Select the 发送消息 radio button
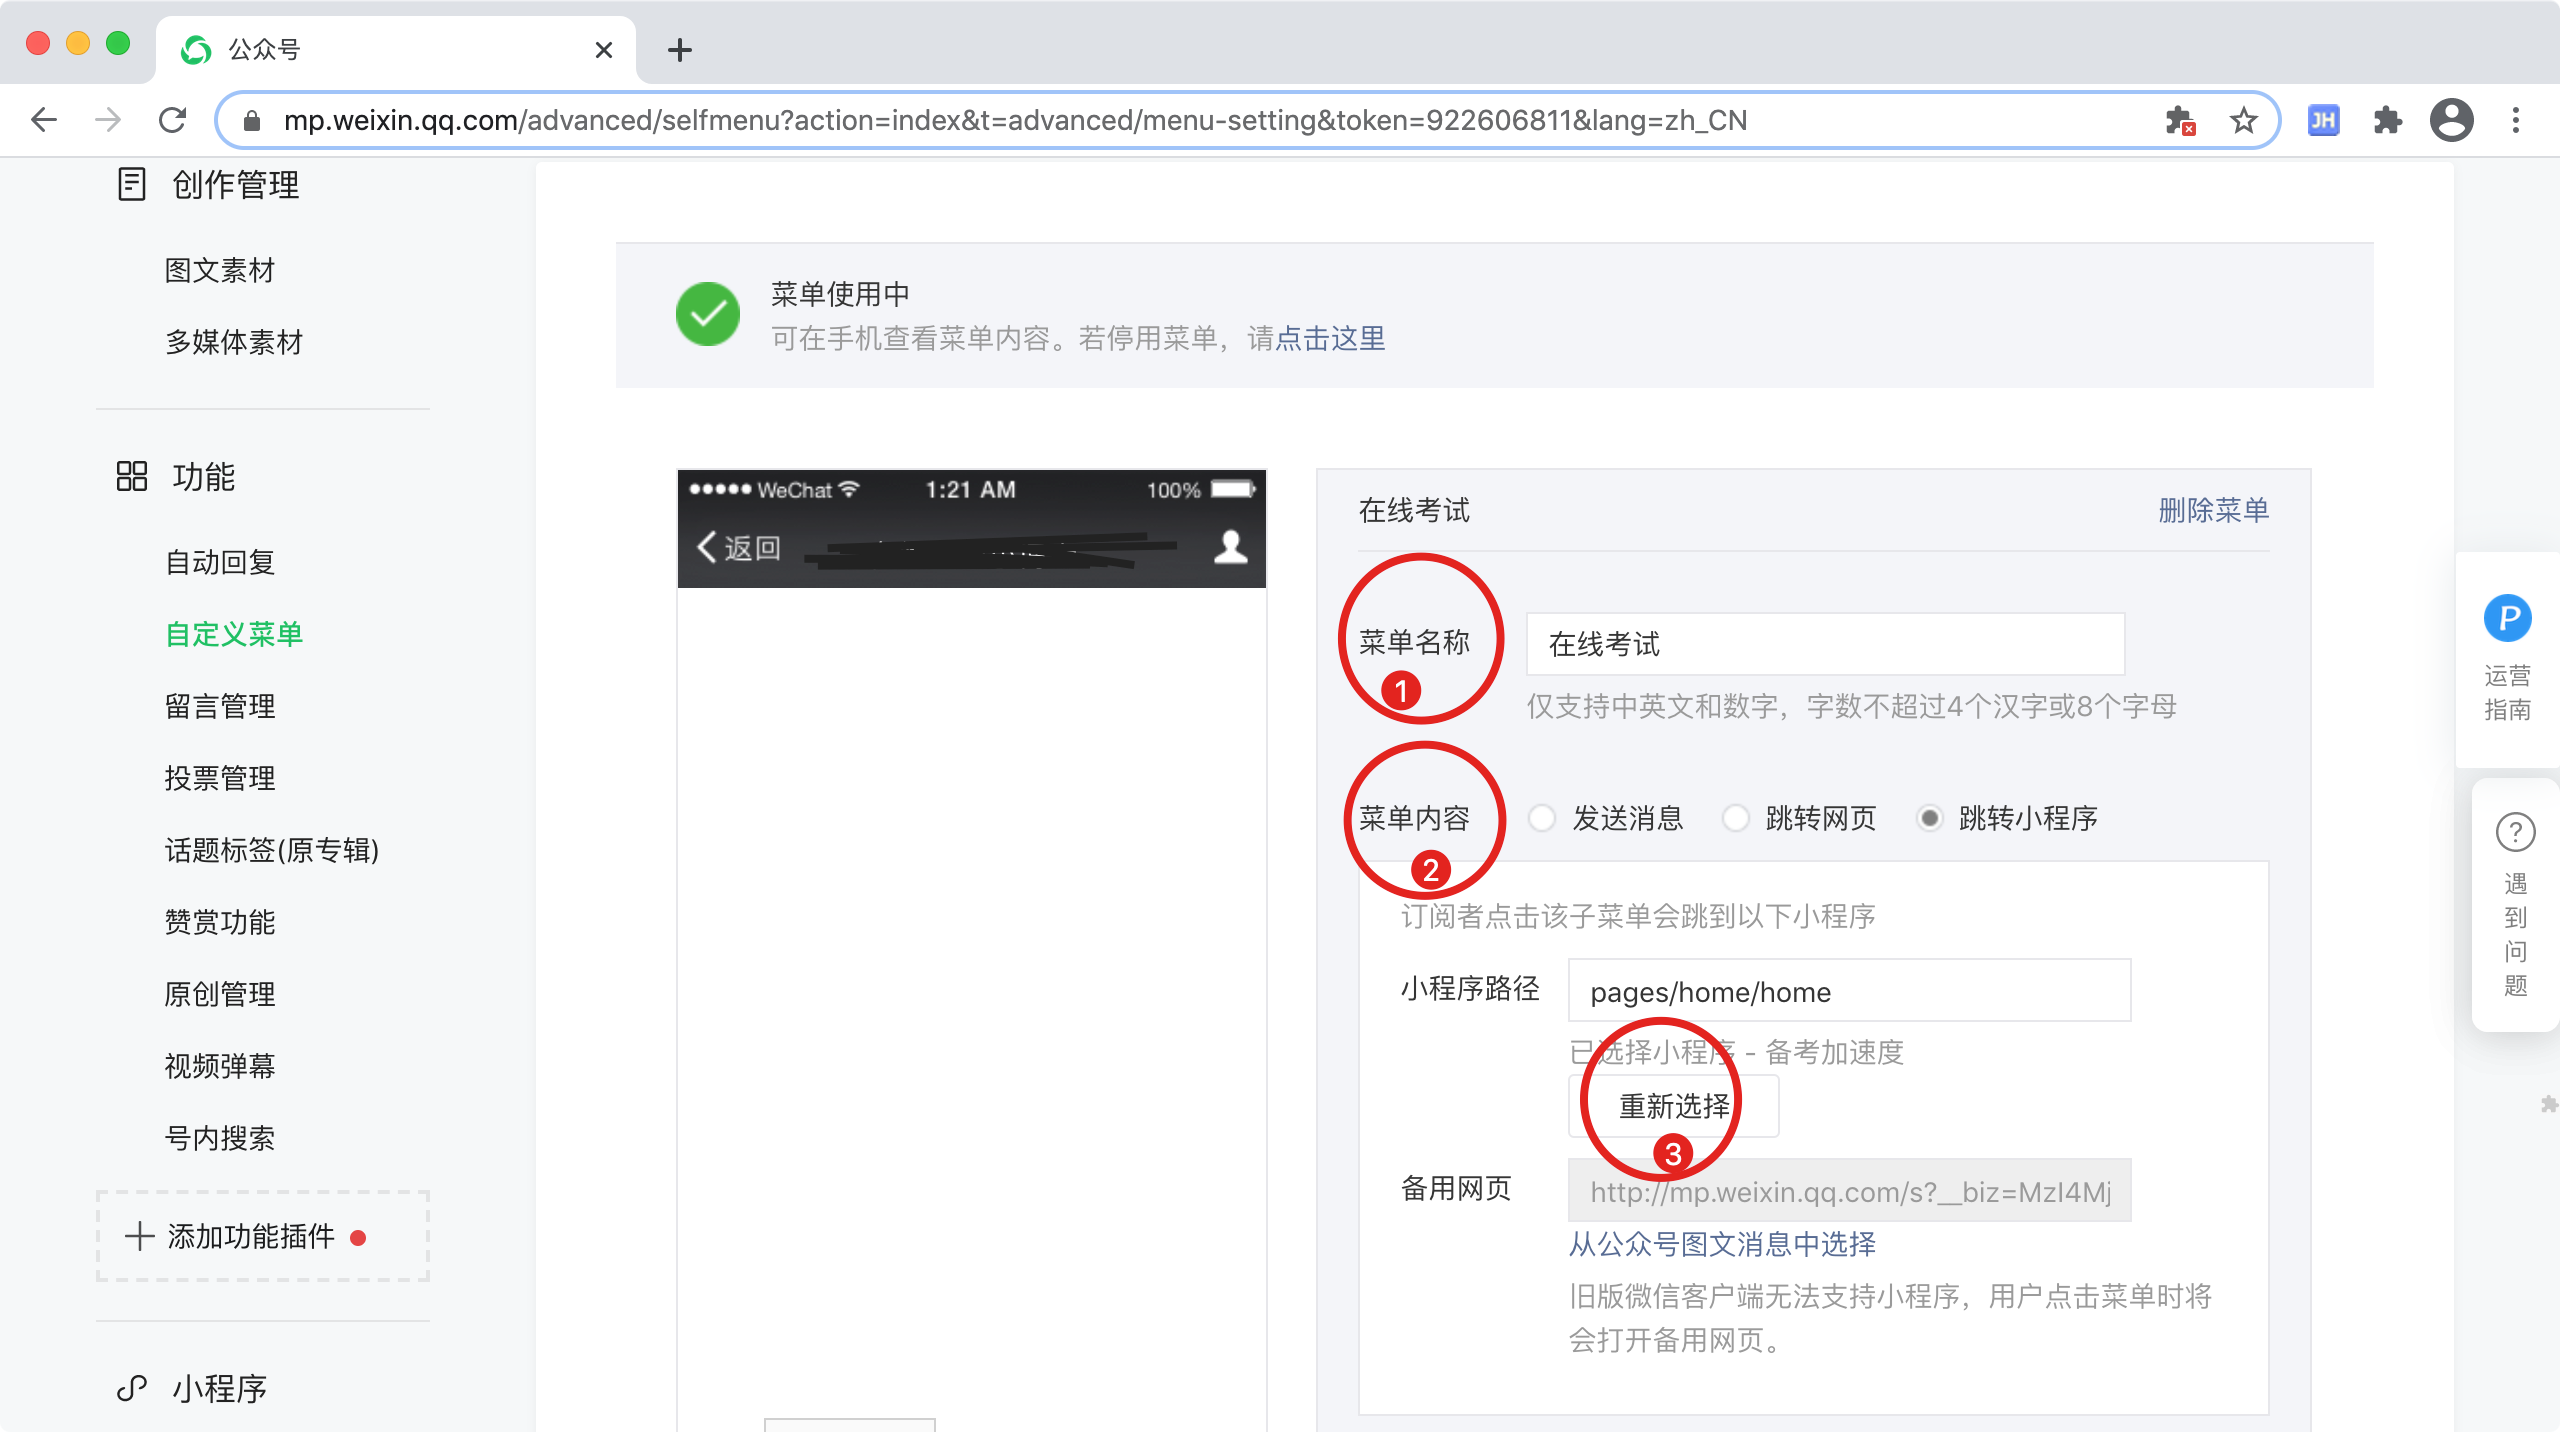This screenshot has height=1432, width=2560. [1542, 818]
